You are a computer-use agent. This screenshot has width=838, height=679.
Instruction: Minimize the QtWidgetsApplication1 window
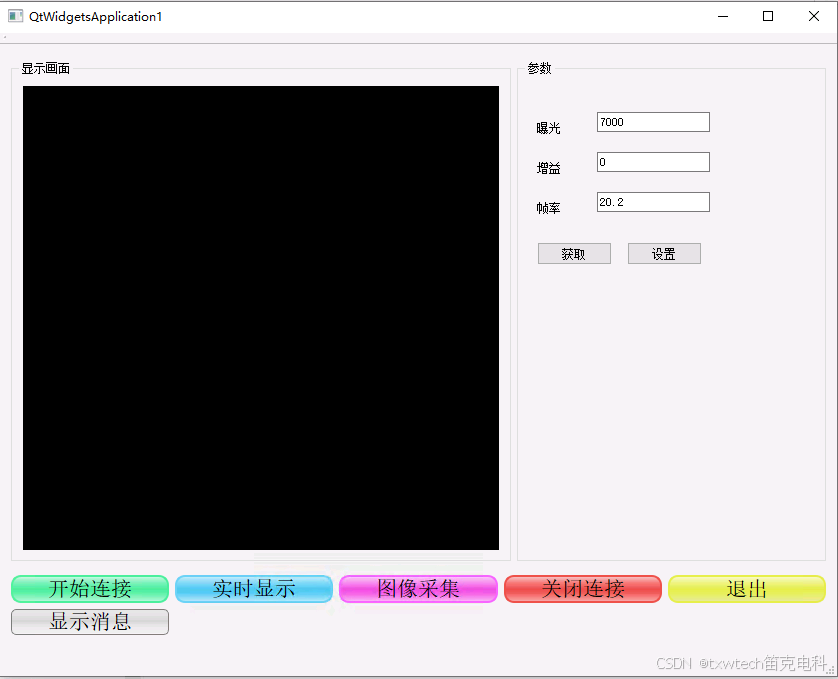(723, 17)
